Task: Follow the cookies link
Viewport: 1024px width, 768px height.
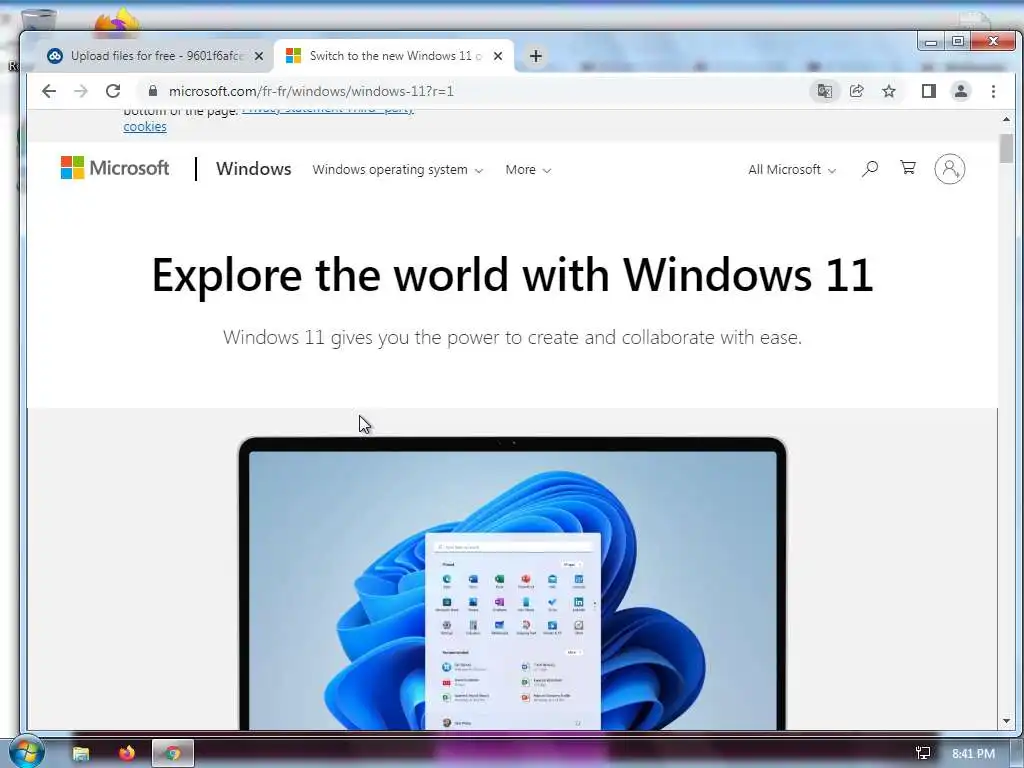Action: coord(145,127)
